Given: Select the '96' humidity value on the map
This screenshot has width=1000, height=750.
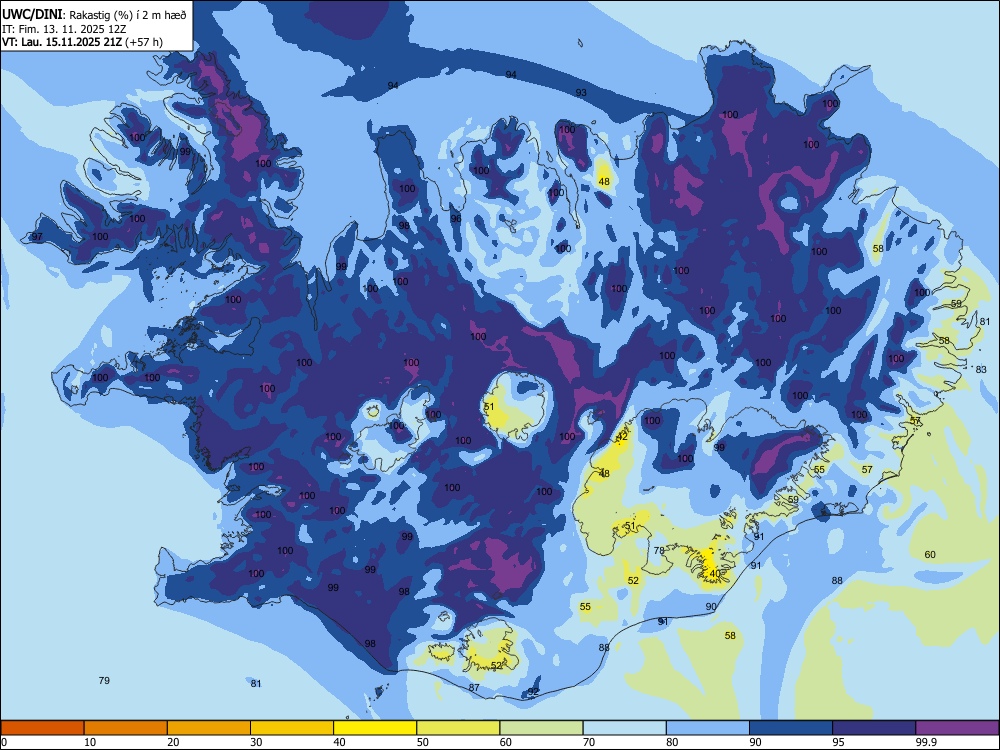Looking at the screenshot, I should (455, 219).
